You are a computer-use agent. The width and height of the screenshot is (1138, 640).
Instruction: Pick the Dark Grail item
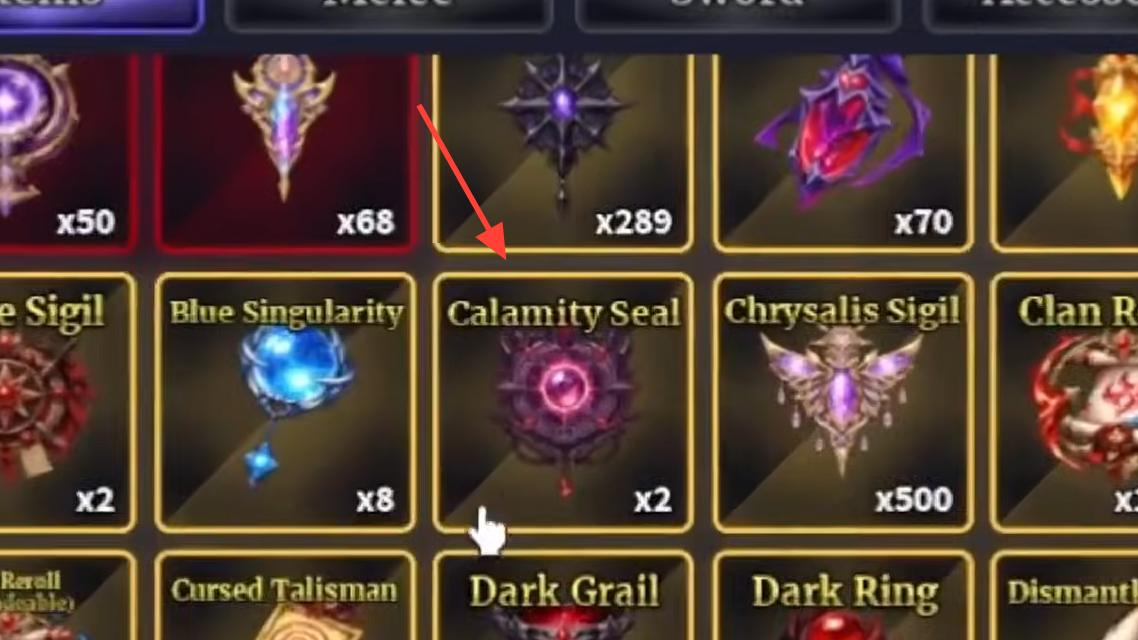563,596
